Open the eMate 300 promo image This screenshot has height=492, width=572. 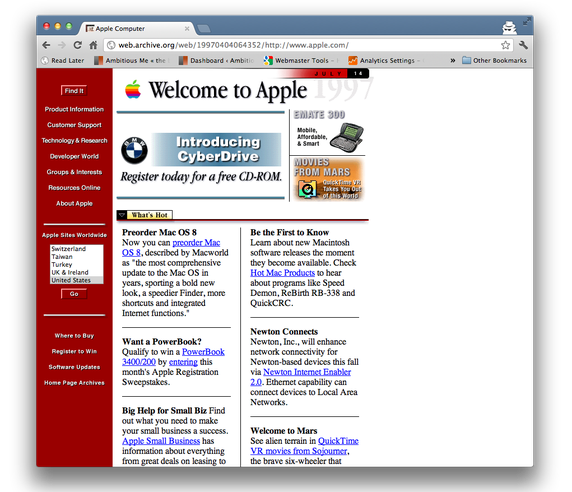point(328,132)
